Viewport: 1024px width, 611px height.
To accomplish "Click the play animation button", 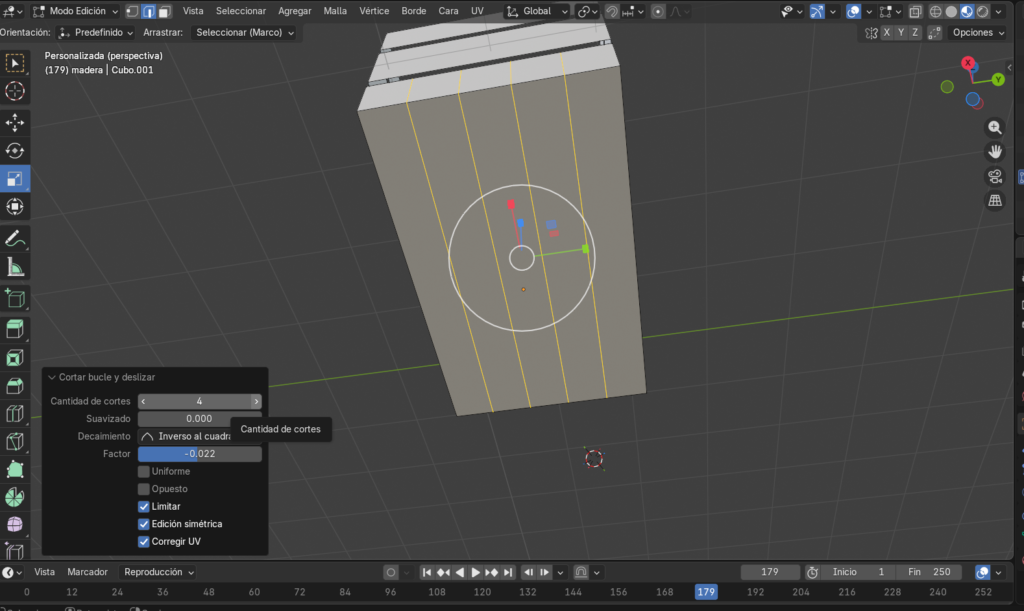I will click(x=475, y=572).
